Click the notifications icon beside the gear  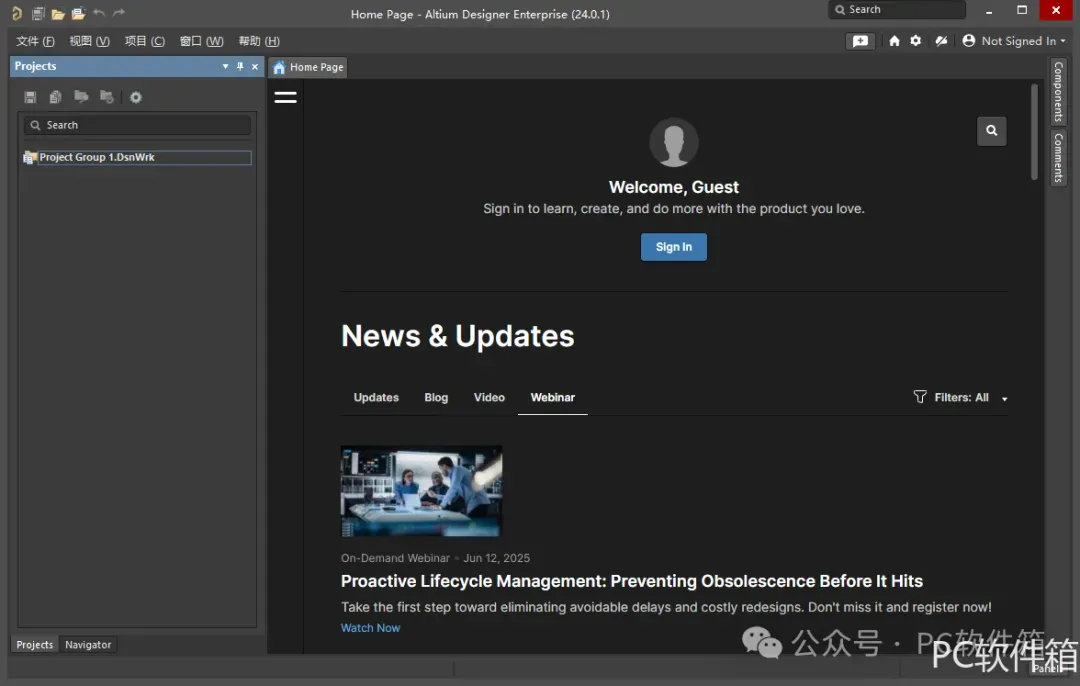(x=941, y=41)
